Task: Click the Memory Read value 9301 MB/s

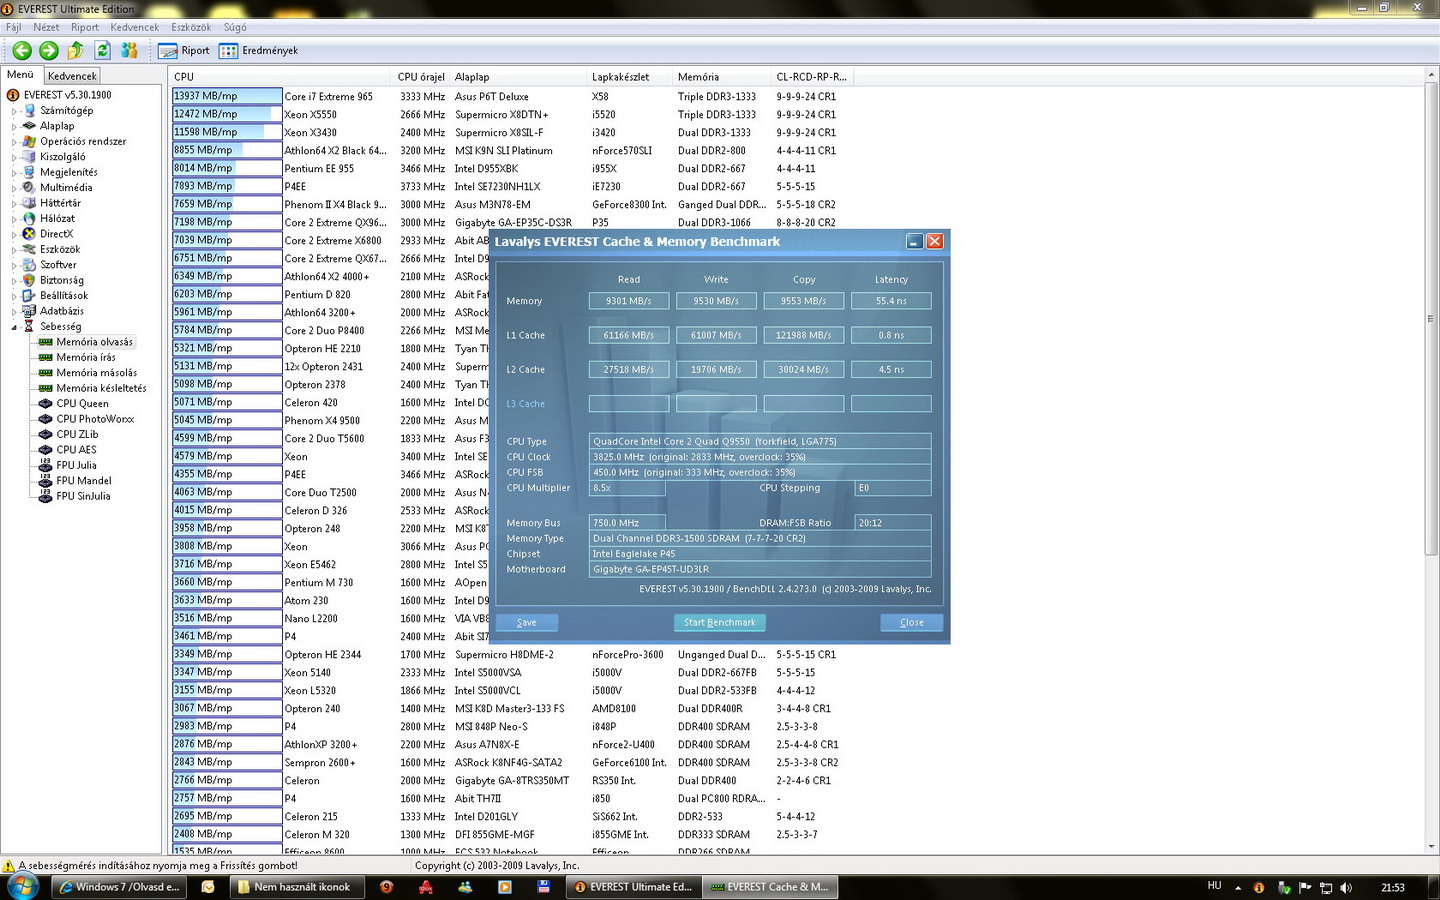Action: tap(629, 300)
